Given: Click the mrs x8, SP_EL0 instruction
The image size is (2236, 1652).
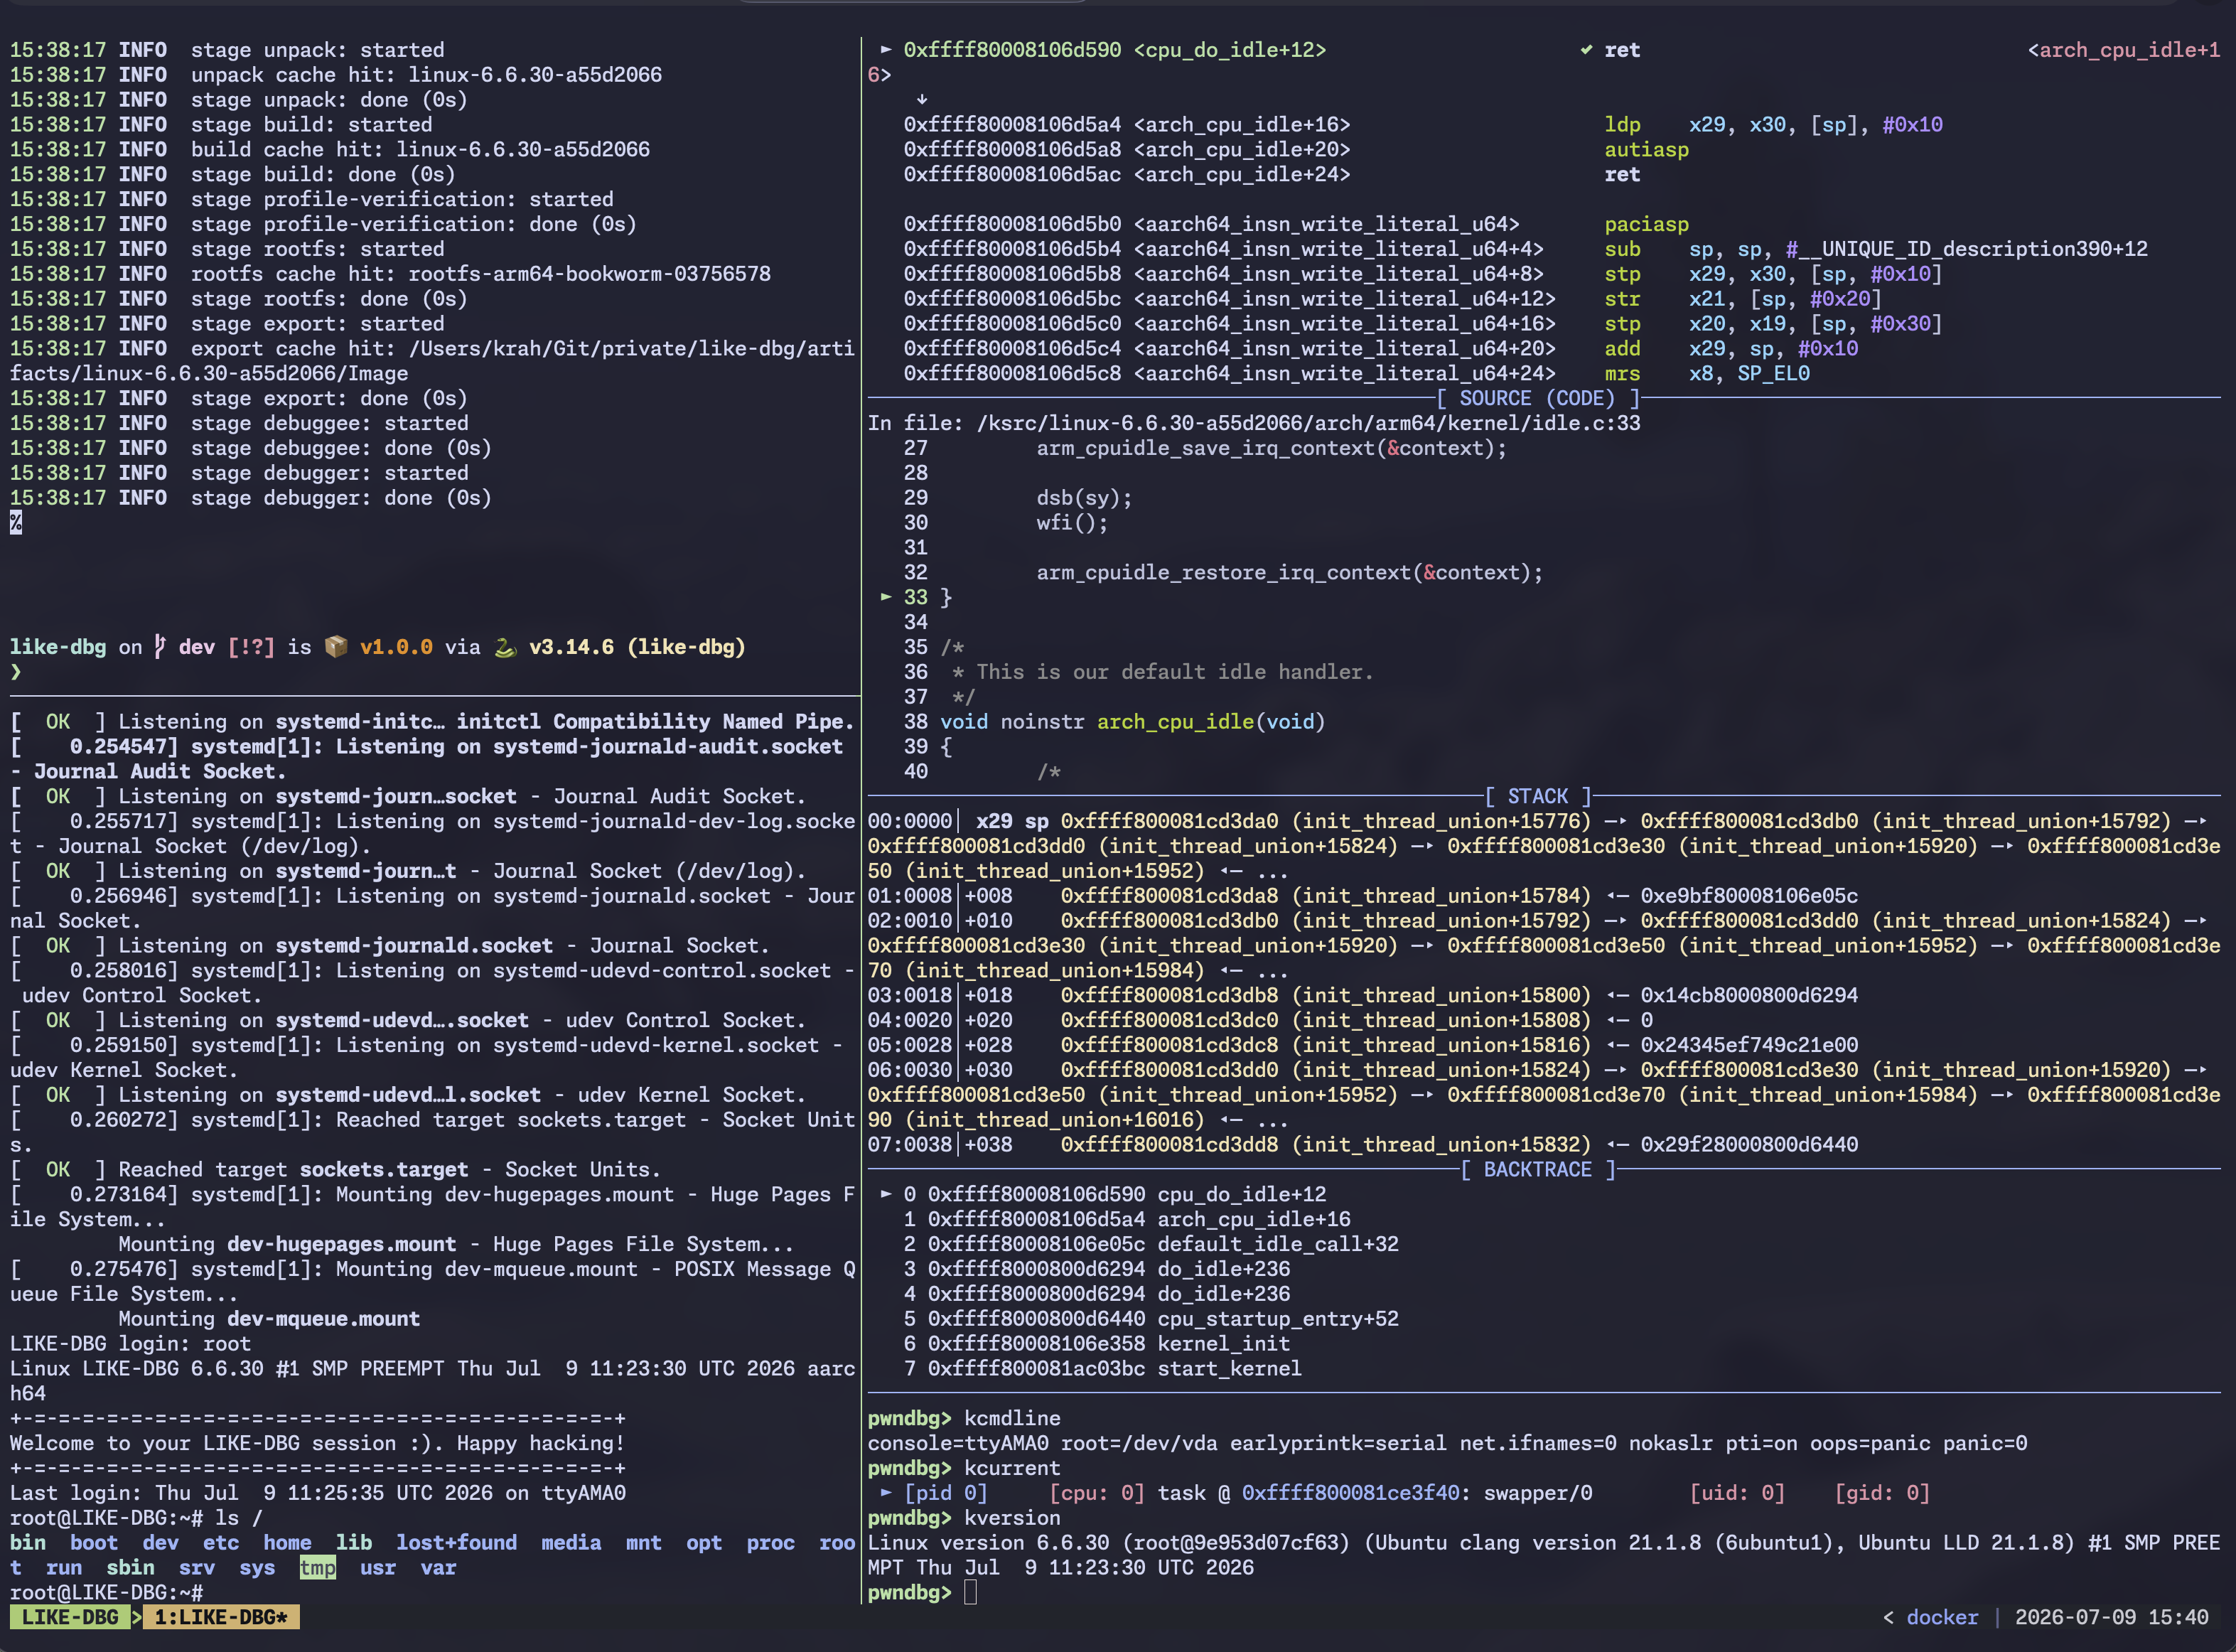Looking at the screenshot, I should (x=1707, y=373).
